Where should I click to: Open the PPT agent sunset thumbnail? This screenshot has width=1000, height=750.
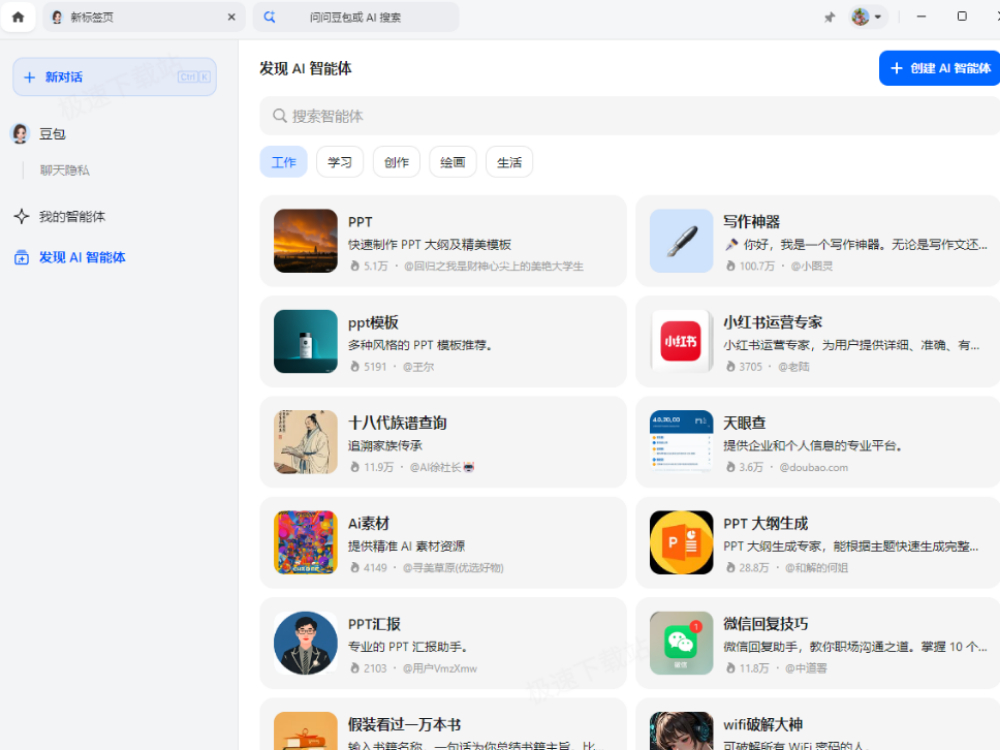305,241
